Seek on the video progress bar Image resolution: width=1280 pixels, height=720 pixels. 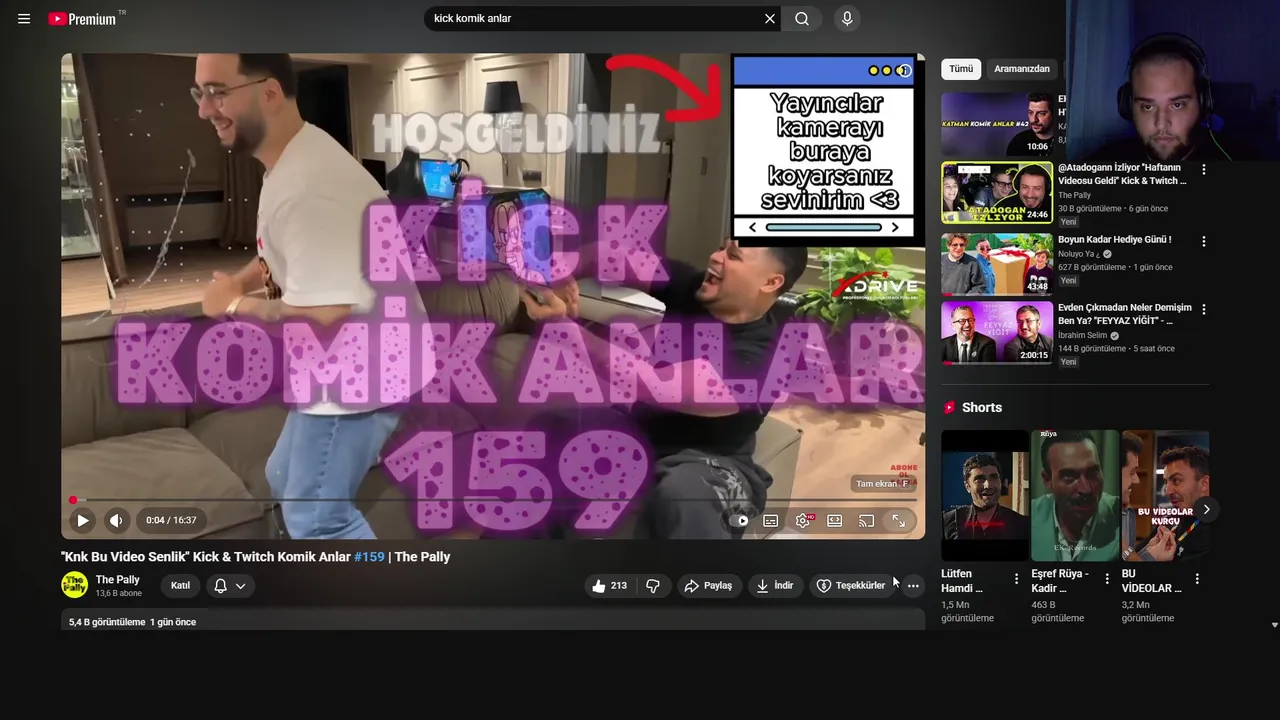(493, 500)
